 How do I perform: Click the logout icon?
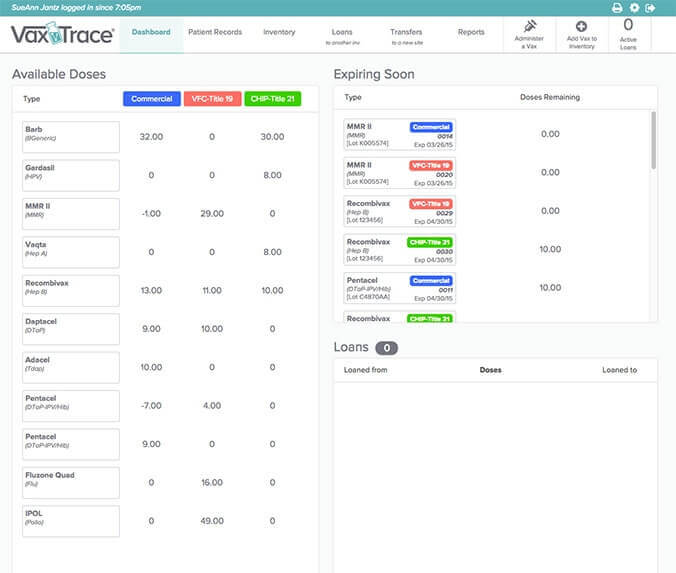point(651,8)
